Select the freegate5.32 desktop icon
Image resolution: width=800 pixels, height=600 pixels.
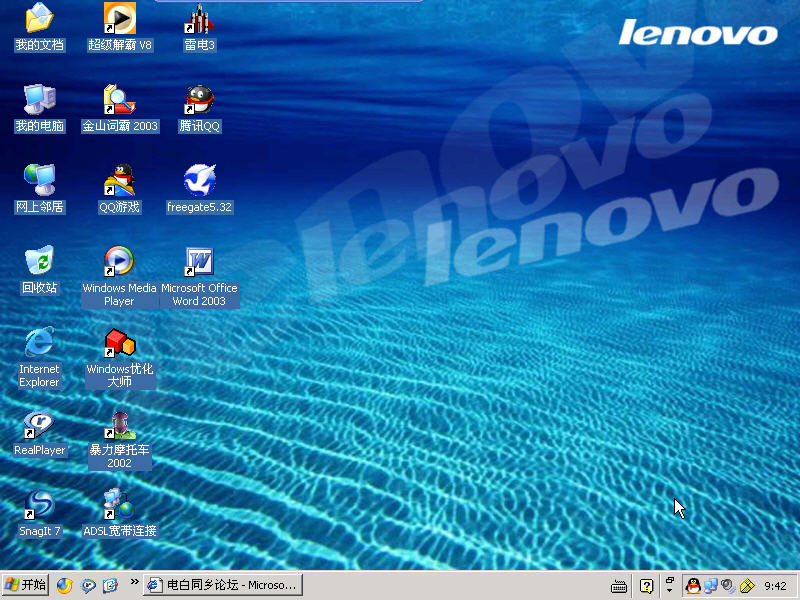click(x=199, y=182)
